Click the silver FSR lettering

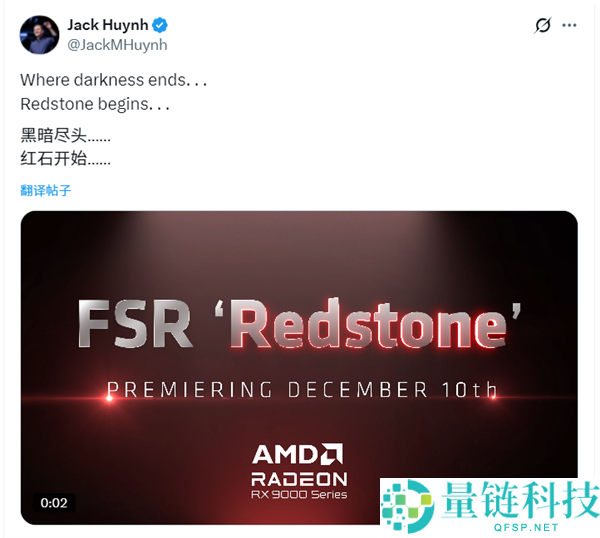(x=135, y=324)
